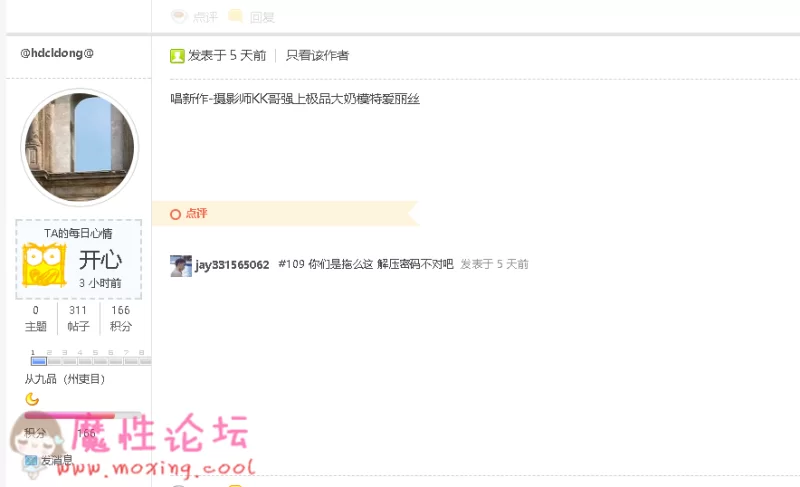Viewport: 800px width, 487px height.
Task: Show only this author's posts (只看该作者)
Action: tap(317, 56)
